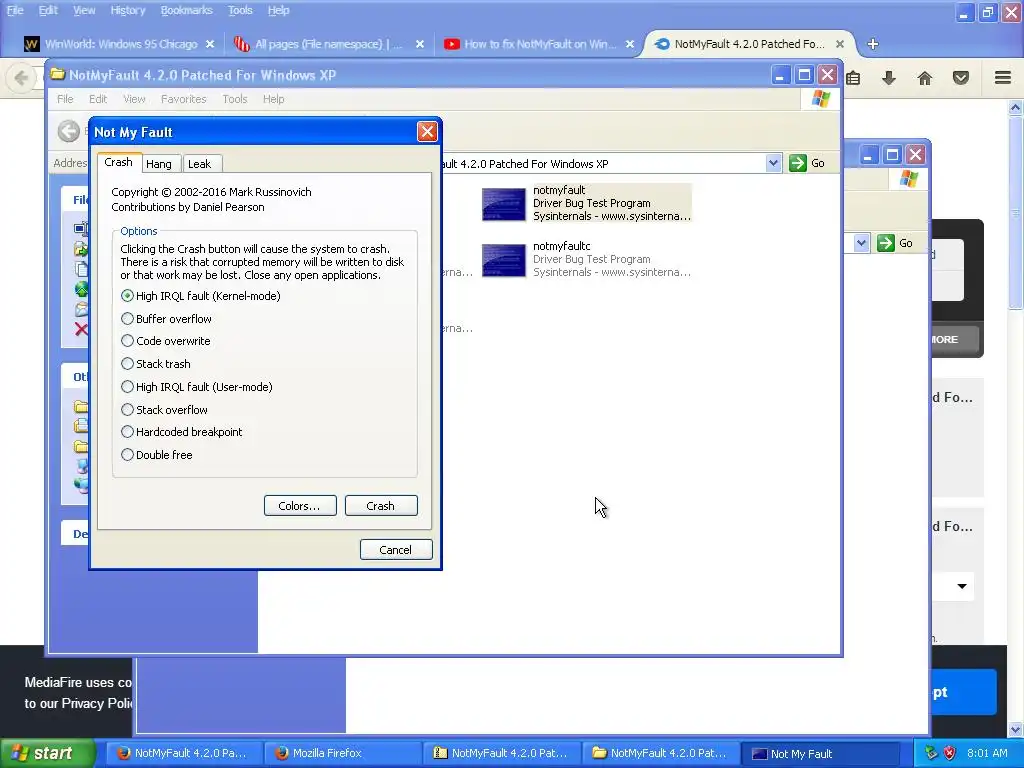This screenshot has width=1024, height=768.
Task: Open notmyfaultc program icon in Explorer
Action: tap(504, 261)
